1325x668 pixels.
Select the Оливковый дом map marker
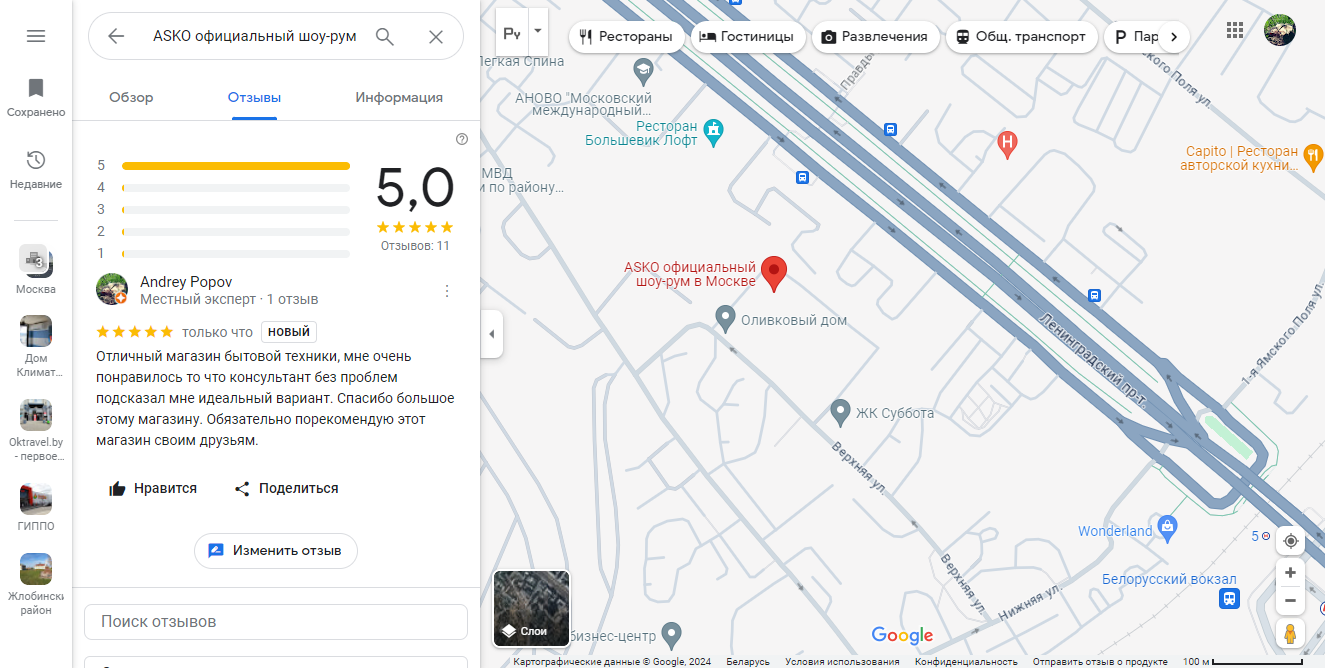click(x=727, y=320)
